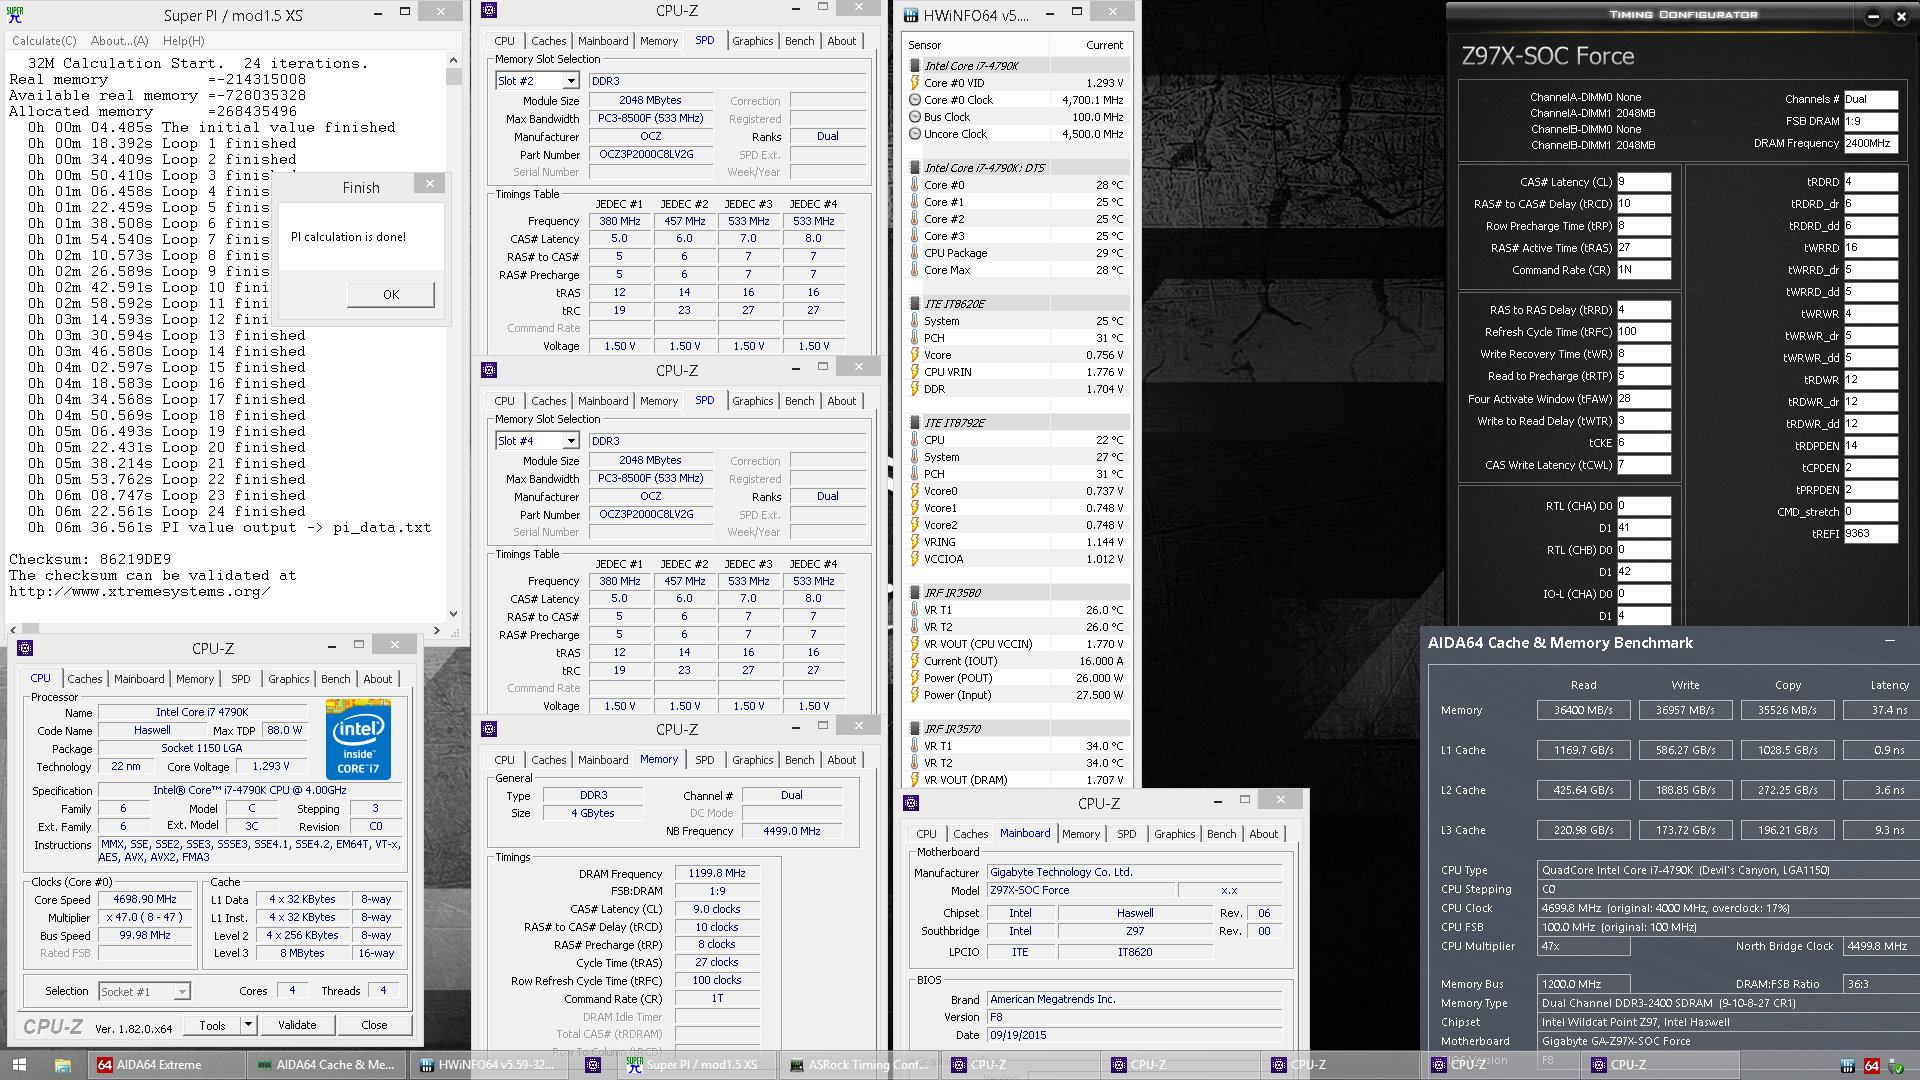Click the Validate button in CPU-Z
Image resolution: width=1920 pixels, height=1080 pixels.
pos(297,1025)
